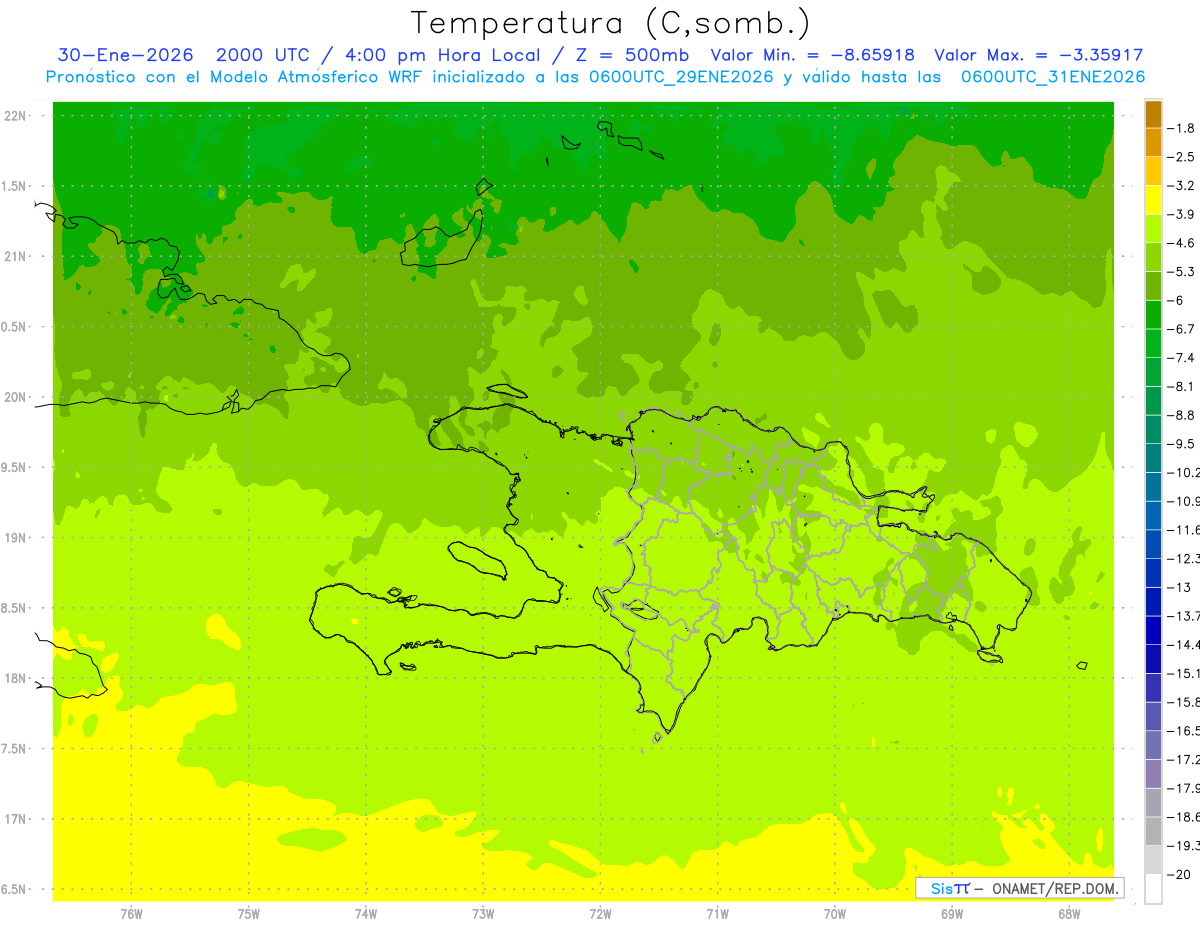Select the date text '30-Ene-2026'
Viewport: 1200px width, 927px height.
pos(125,55)
